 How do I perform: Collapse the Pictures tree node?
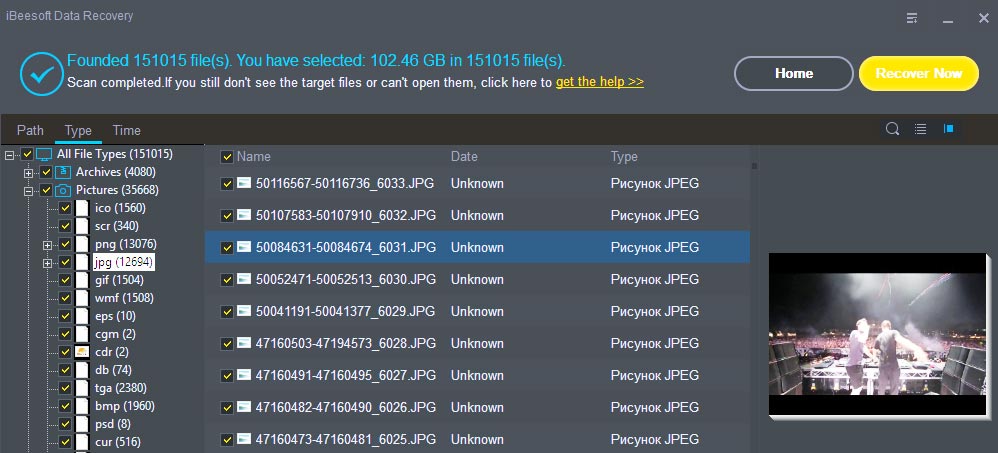click(28, 190)
